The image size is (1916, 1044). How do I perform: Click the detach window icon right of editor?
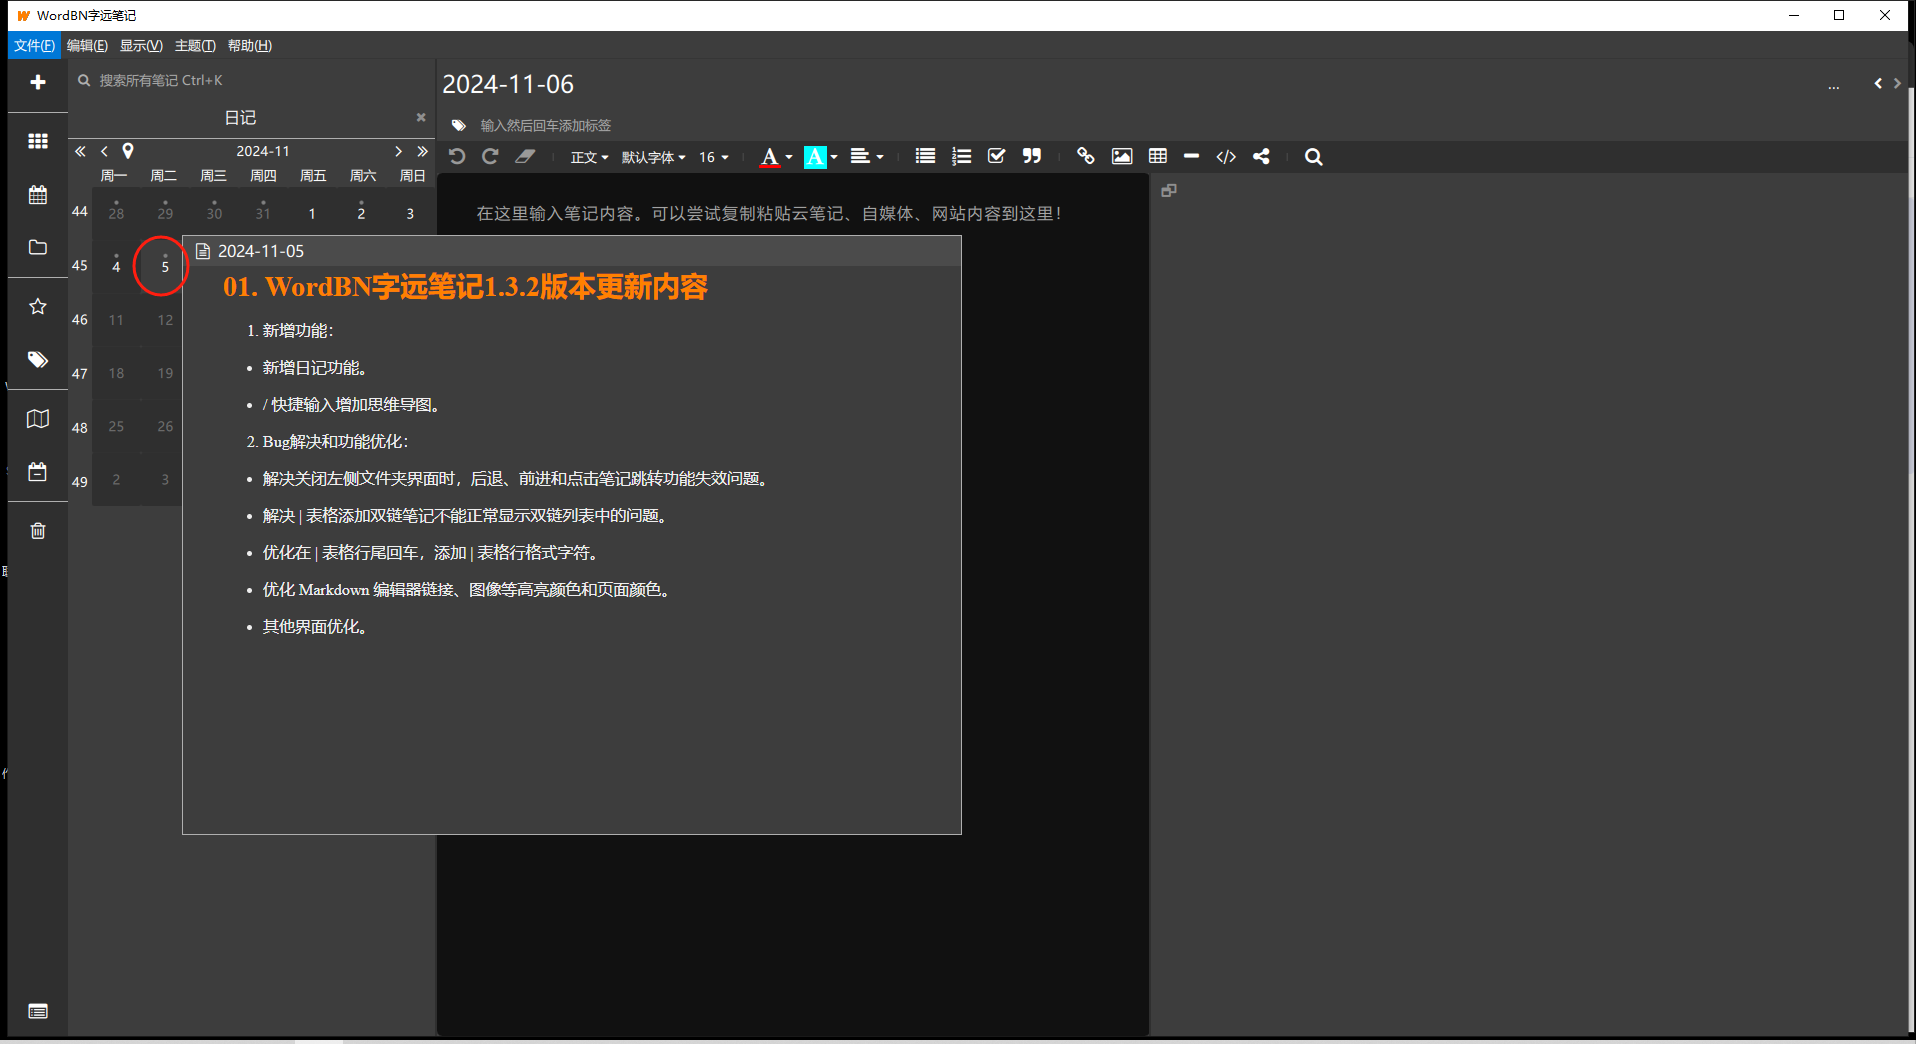pos(1169,190)
